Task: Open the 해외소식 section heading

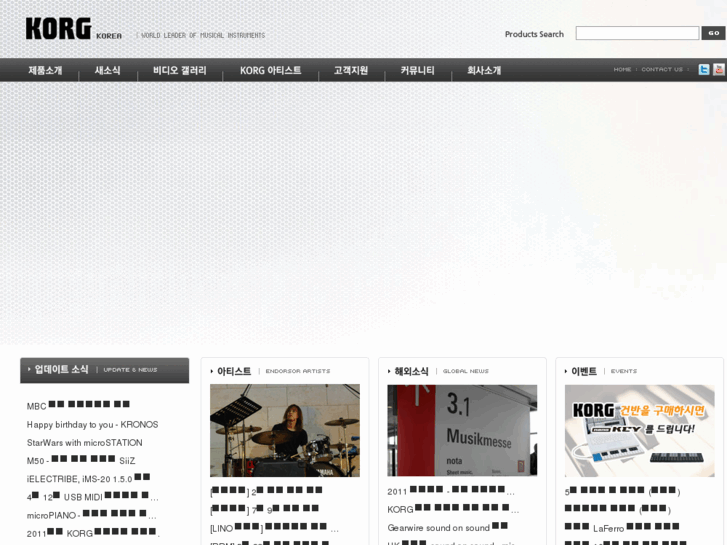Action: [x=411, y=371]
